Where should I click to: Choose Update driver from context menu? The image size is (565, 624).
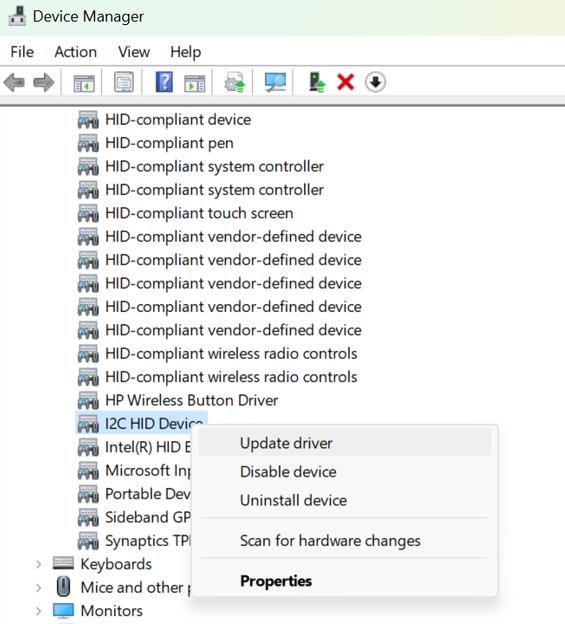pyautogui.click(x=345, y=443)
